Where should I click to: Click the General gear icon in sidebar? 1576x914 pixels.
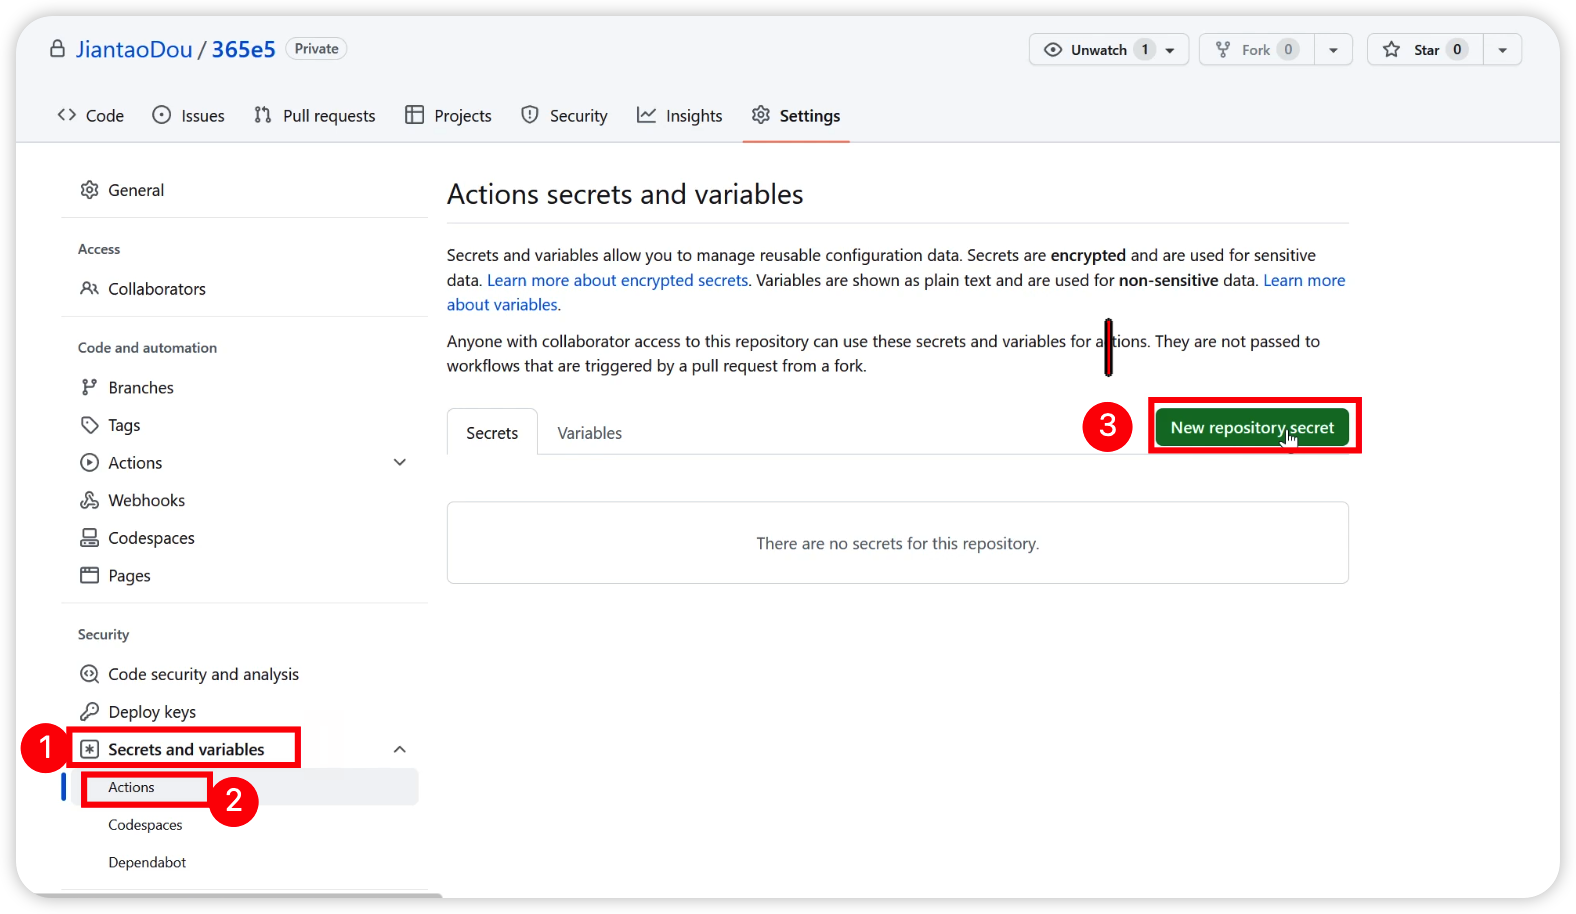[x=90, y=190]
